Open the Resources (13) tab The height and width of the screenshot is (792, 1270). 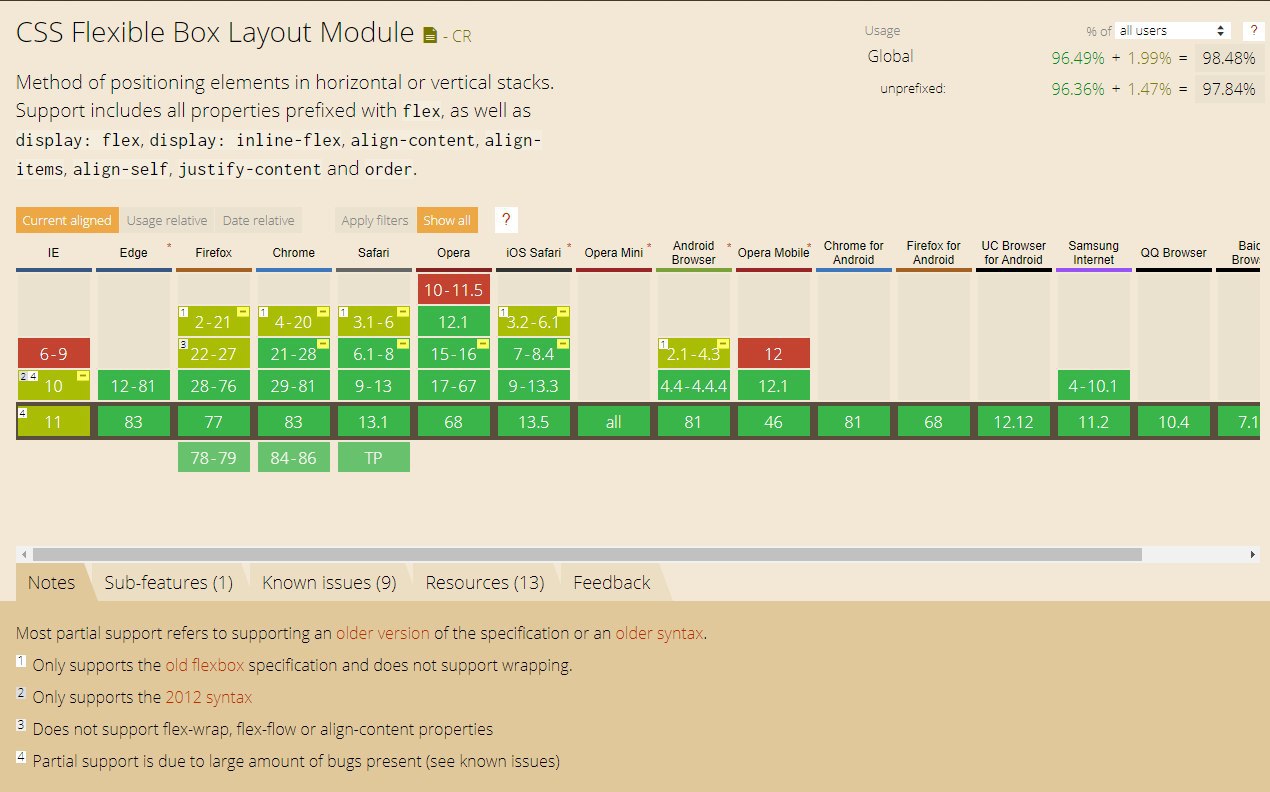(x=485, y=583)
